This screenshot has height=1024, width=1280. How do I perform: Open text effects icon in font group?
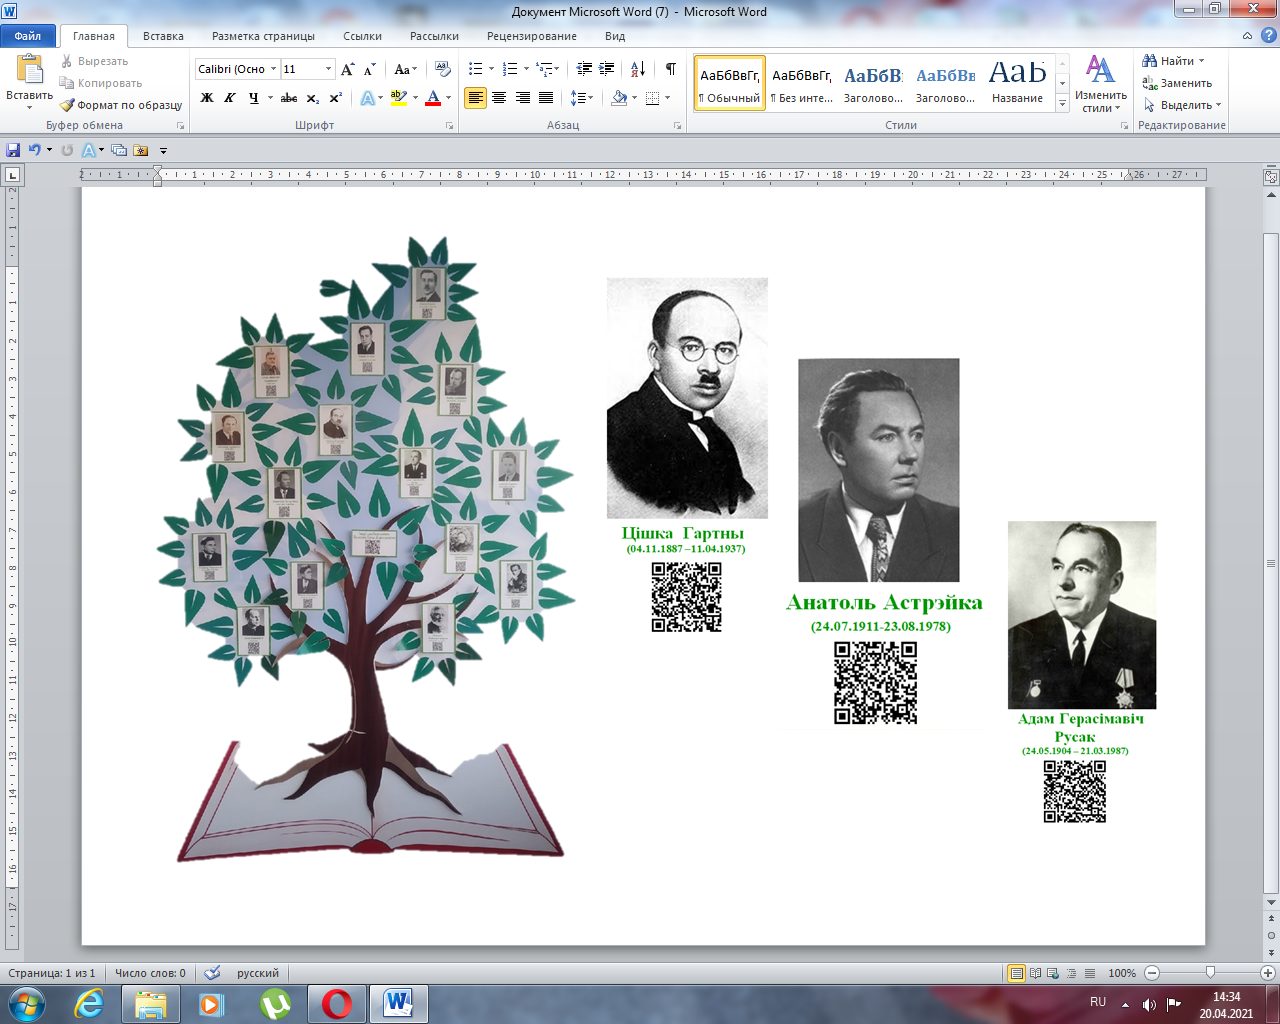tap(367, 98)
